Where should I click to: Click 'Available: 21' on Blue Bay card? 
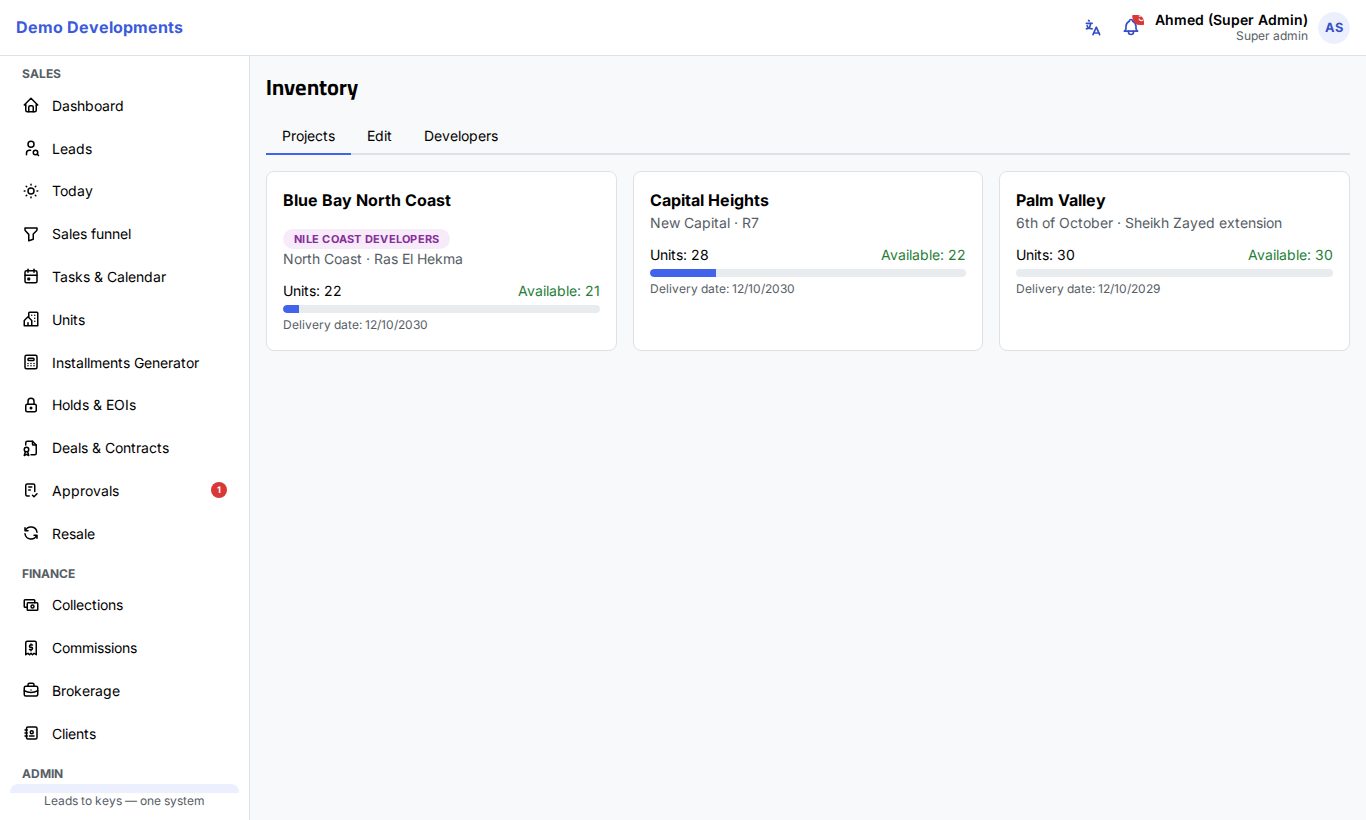(559, 291)
